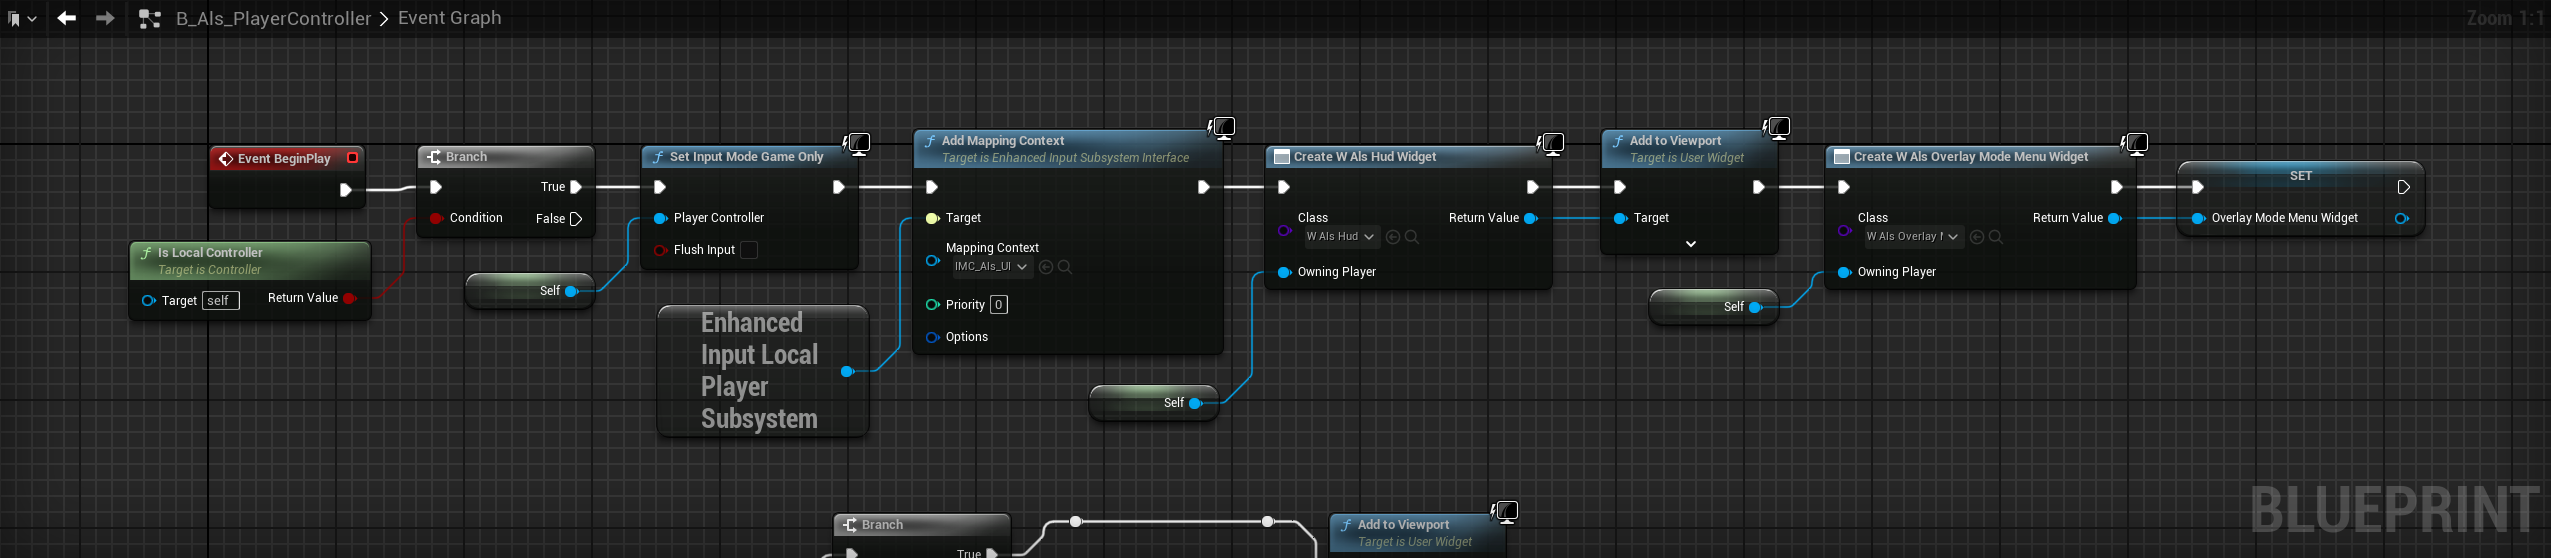The height and width of the screenshot is (558, 2551).
Task: Click the Mapping Context input pin
Action: click(932, 260)
